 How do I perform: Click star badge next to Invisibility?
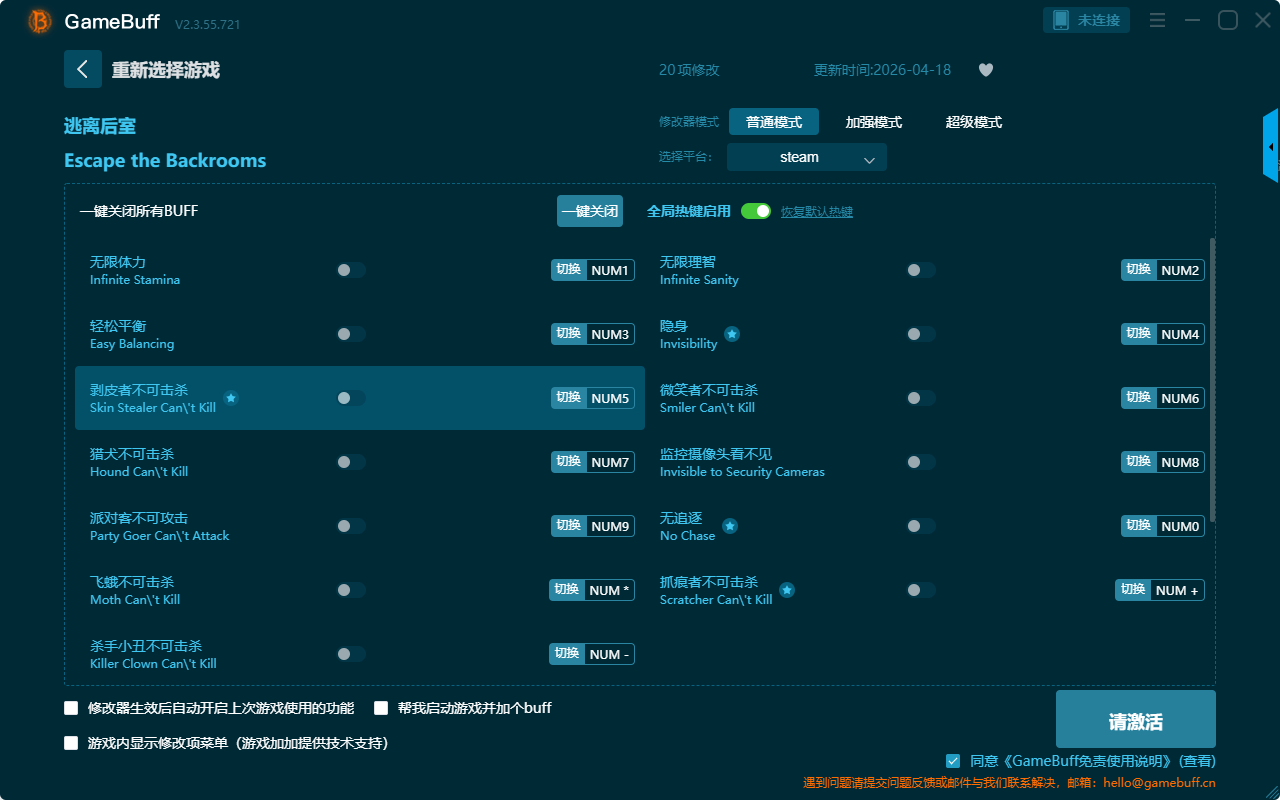pyautogui.click(x=732, y=334)
